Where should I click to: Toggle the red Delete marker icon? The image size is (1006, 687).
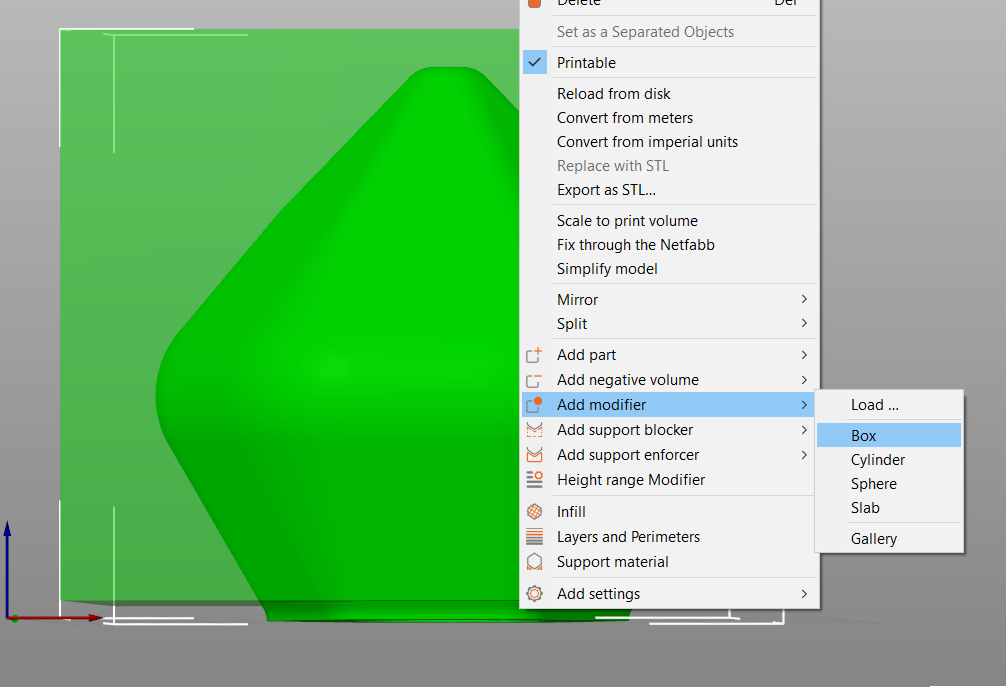tap(534, 4)
